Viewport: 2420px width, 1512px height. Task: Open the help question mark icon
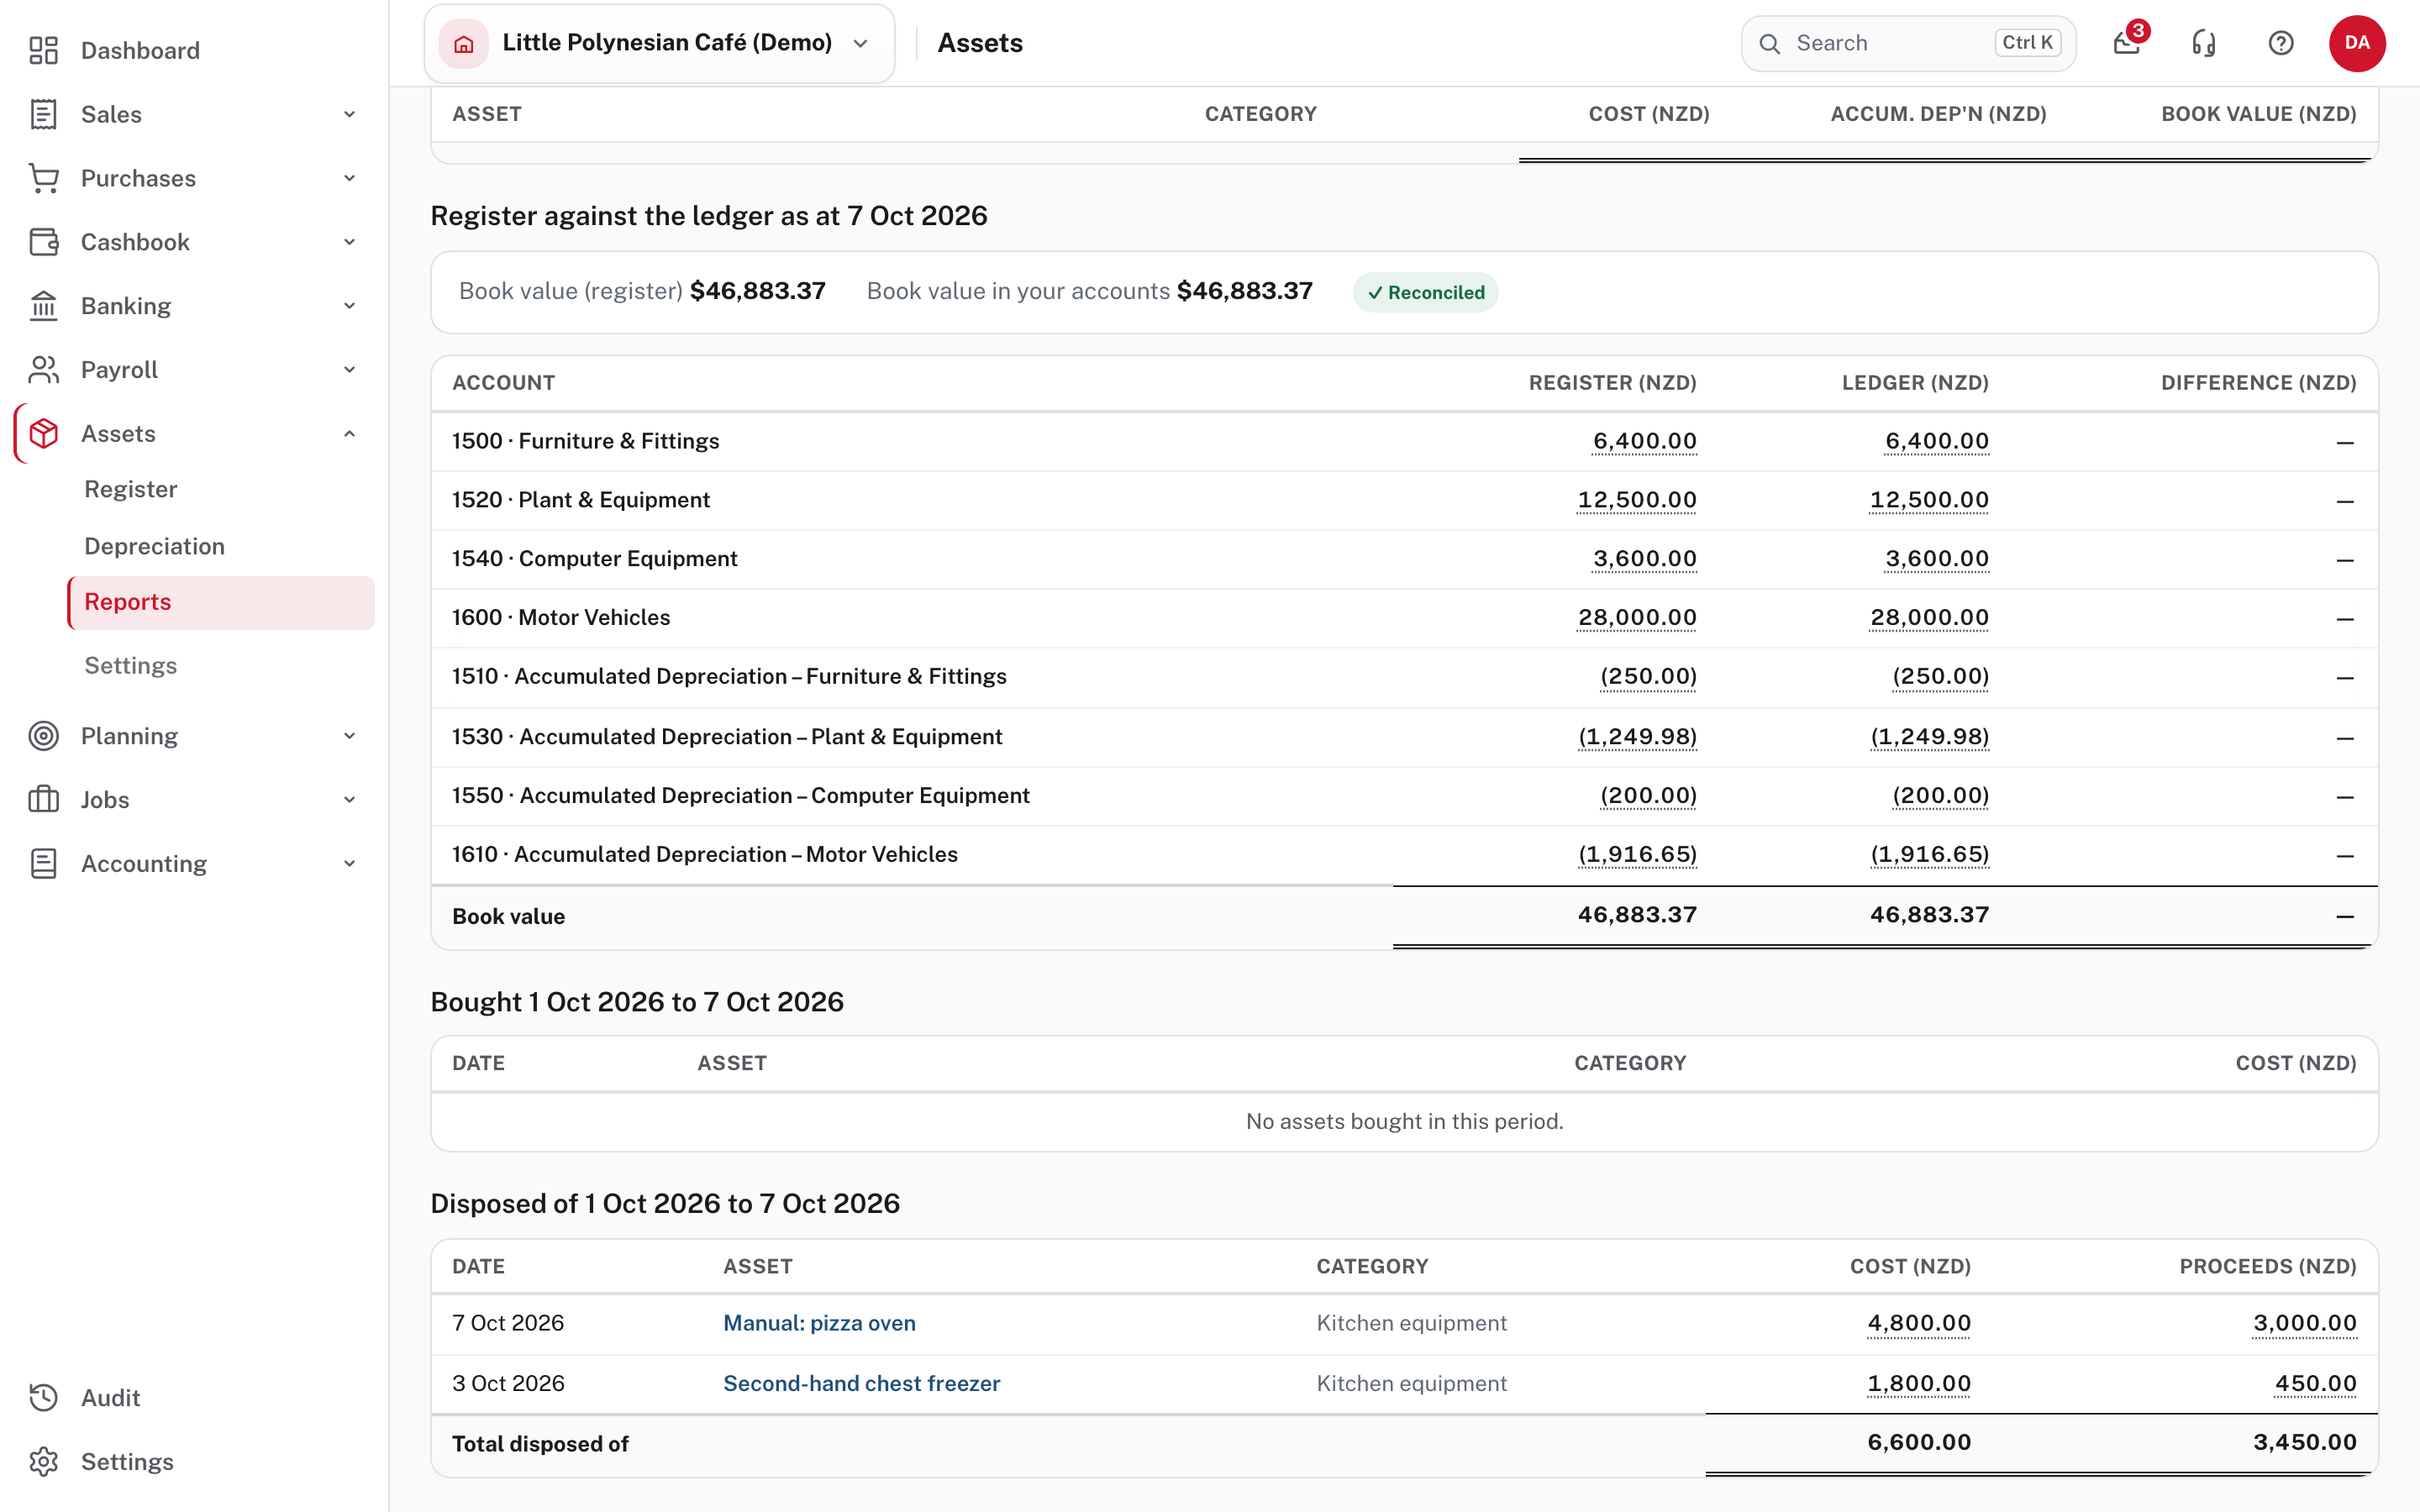click(x=2281, y=43)
